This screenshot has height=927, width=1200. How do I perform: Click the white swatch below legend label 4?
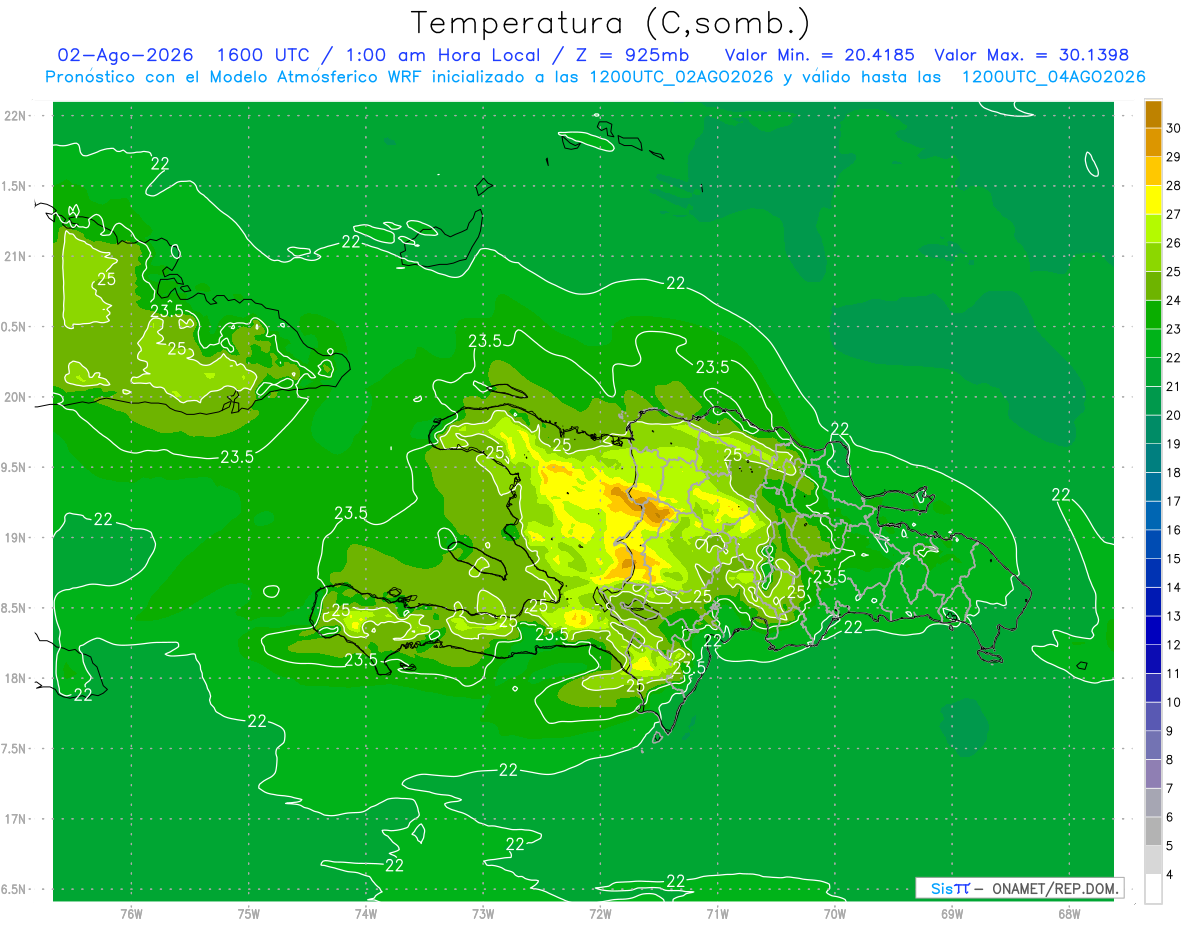pos(1153,889)
